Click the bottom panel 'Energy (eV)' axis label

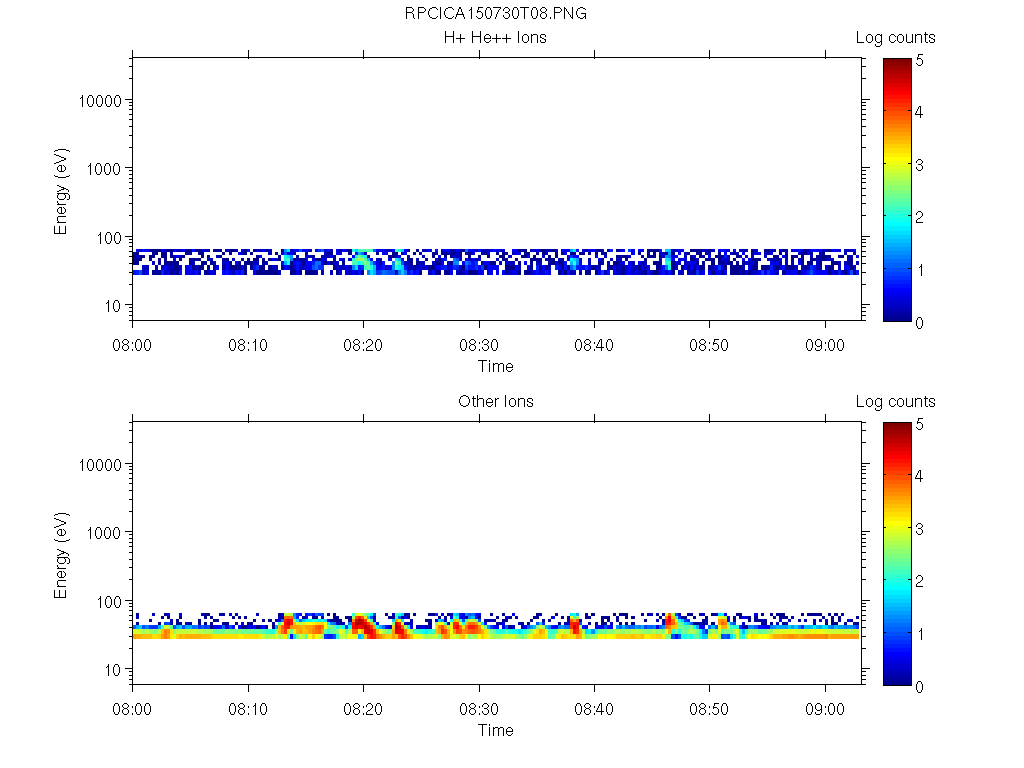pos(61,555)
